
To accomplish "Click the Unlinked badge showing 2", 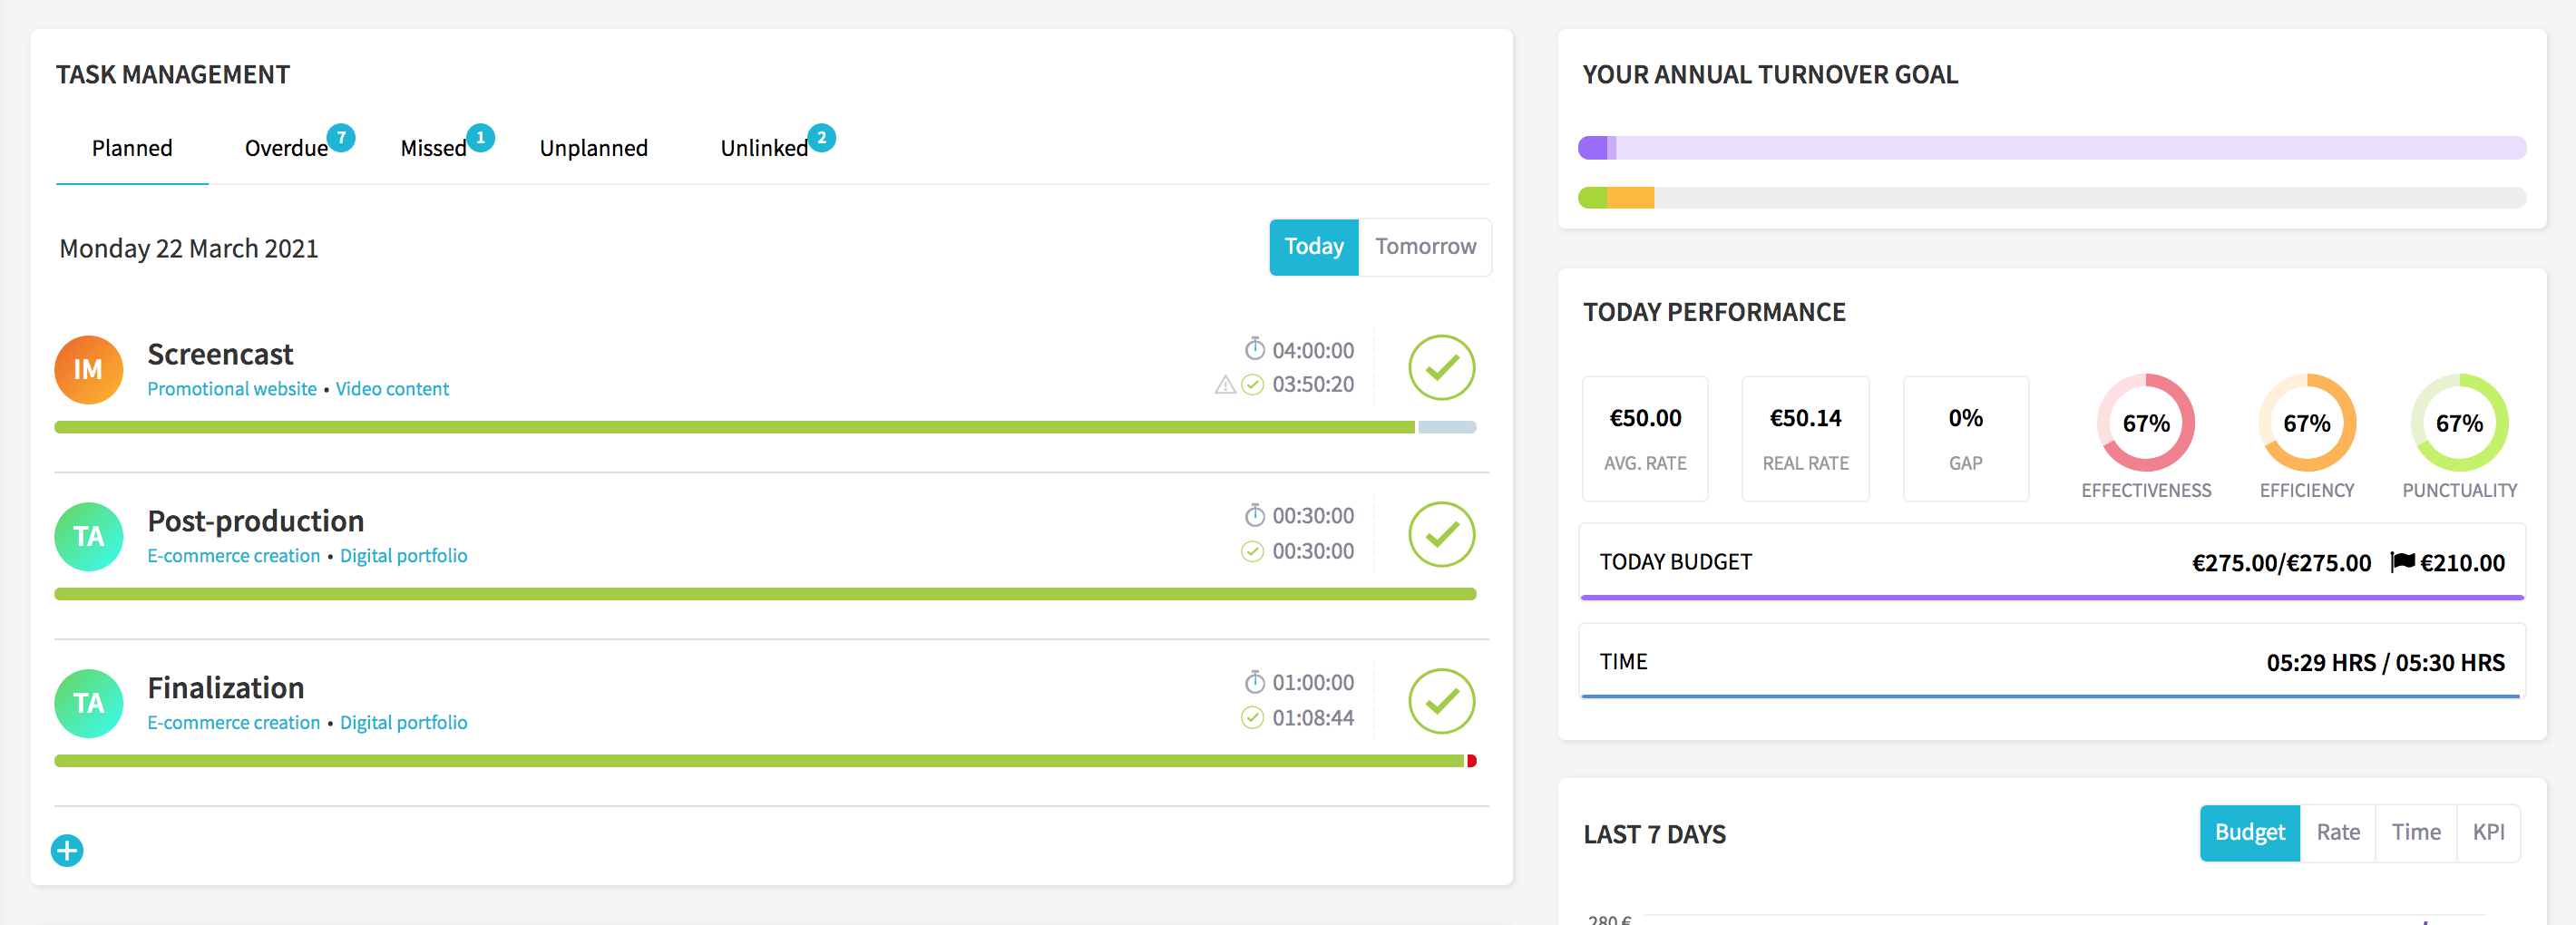I will click(821, 137).
